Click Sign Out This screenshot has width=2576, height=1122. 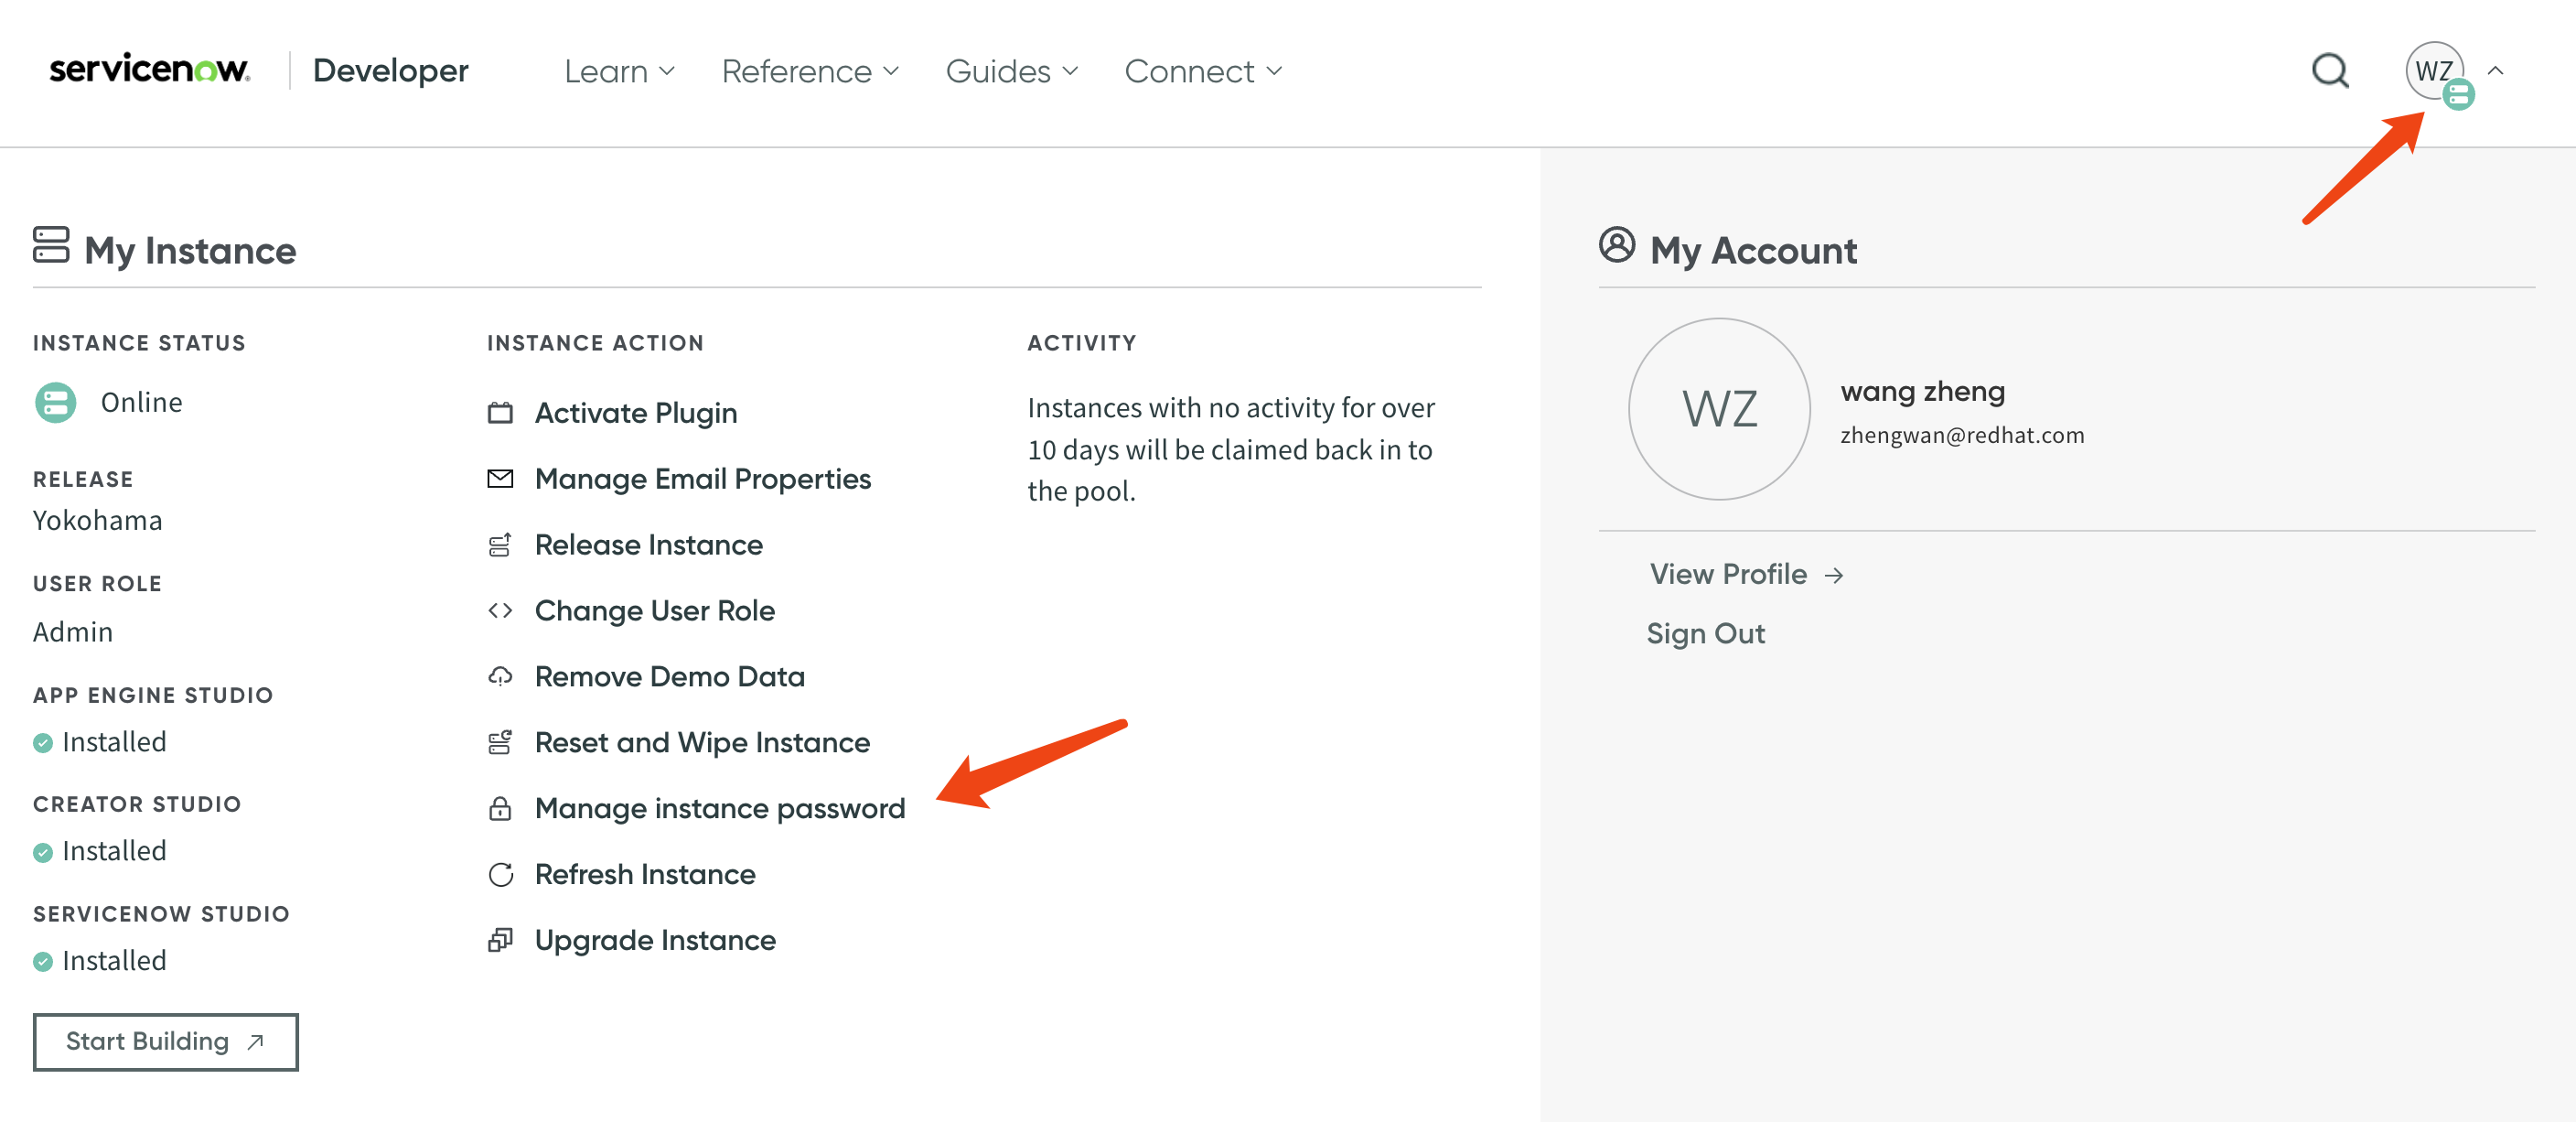(x=1705, y=633)
